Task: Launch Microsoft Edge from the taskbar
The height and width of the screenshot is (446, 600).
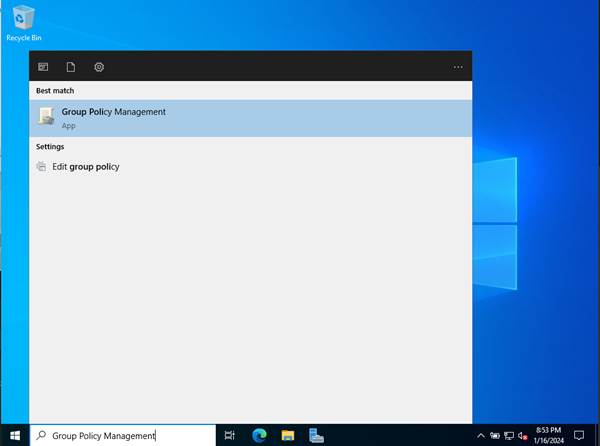Action: click(x=259, y=435)
